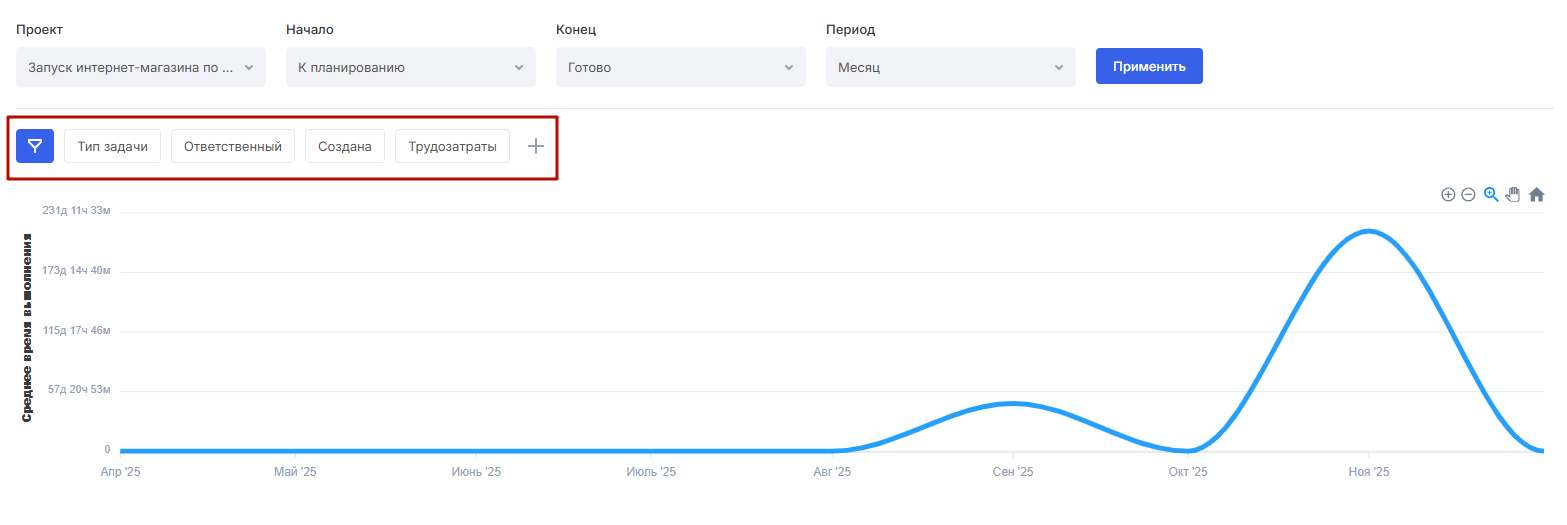This screenshot has width=1567, height=525.
Task: Zoom in on the chart
Action: coord(1447,195)
